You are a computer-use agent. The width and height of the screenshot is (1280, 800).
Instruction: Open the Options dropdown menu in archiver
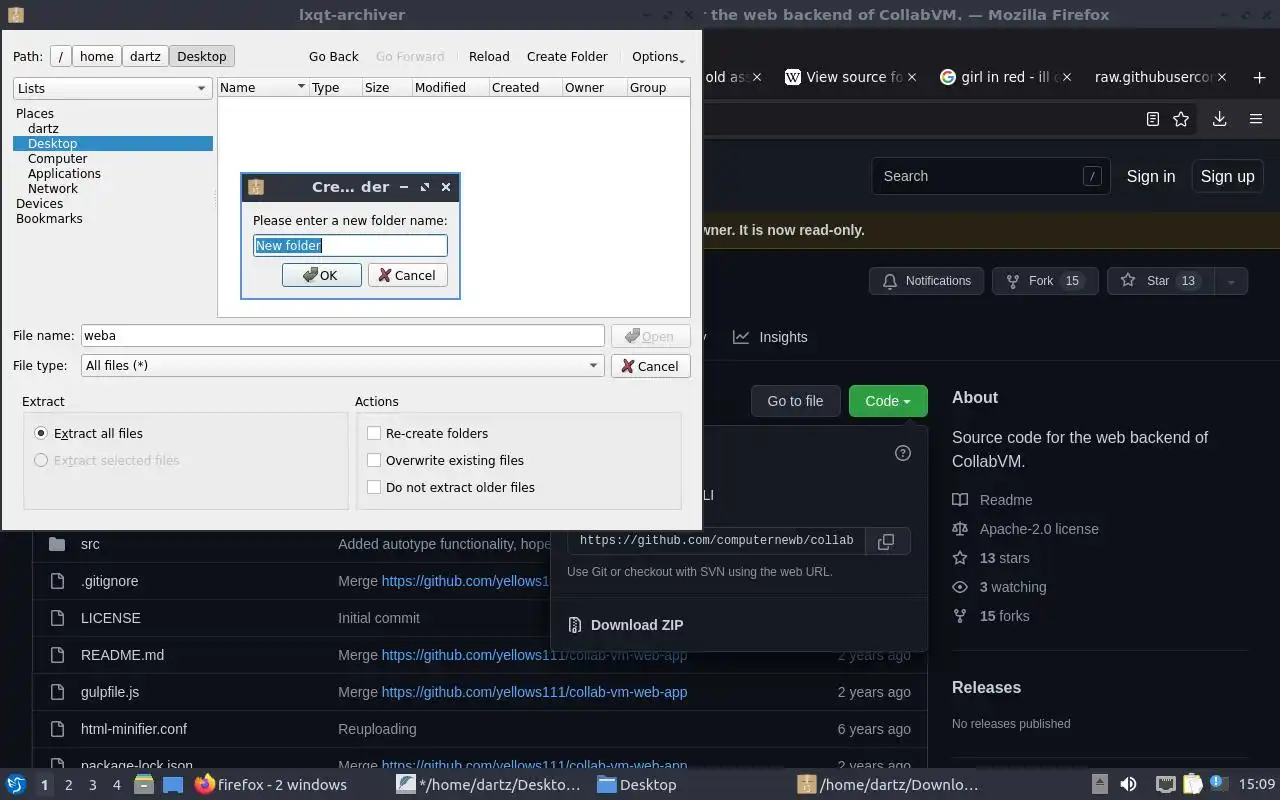click(658, 56)
